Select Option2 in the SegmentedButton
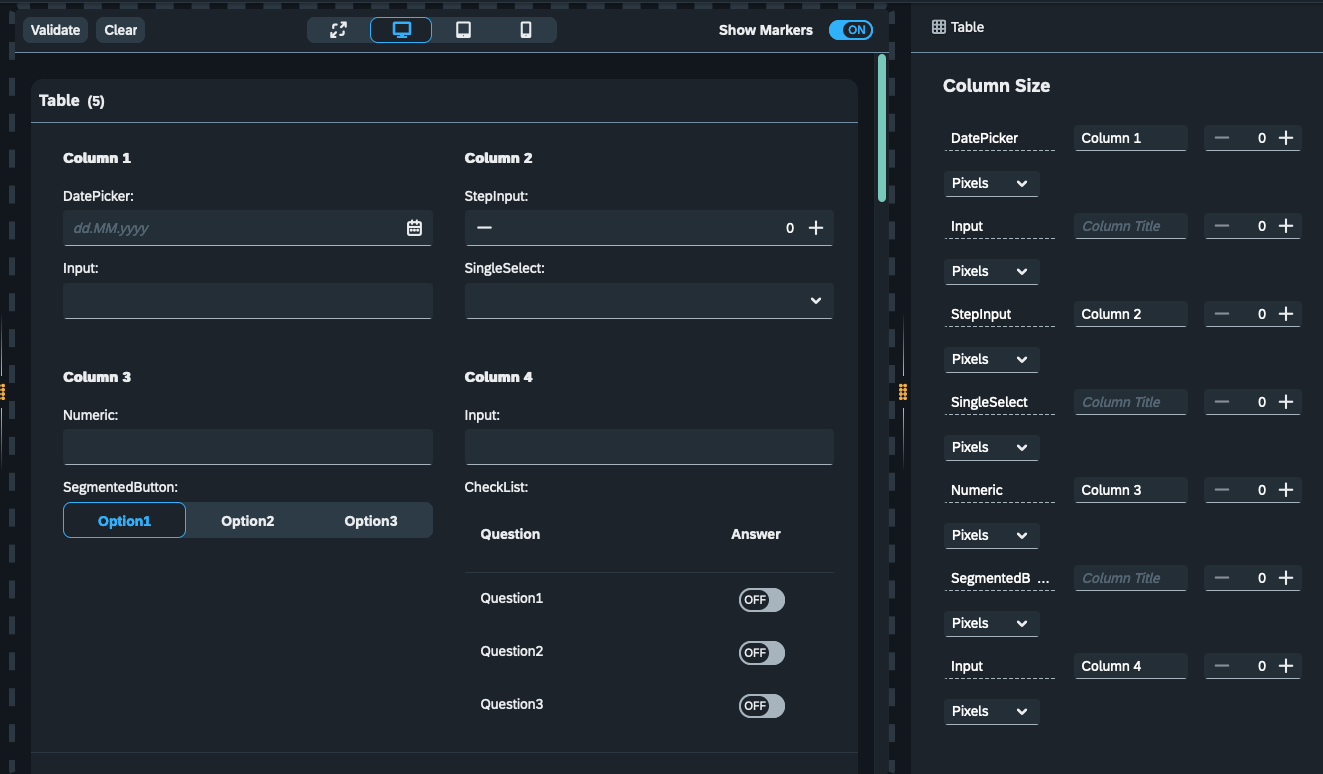1323x774 pixels. (x=247, y=520)
